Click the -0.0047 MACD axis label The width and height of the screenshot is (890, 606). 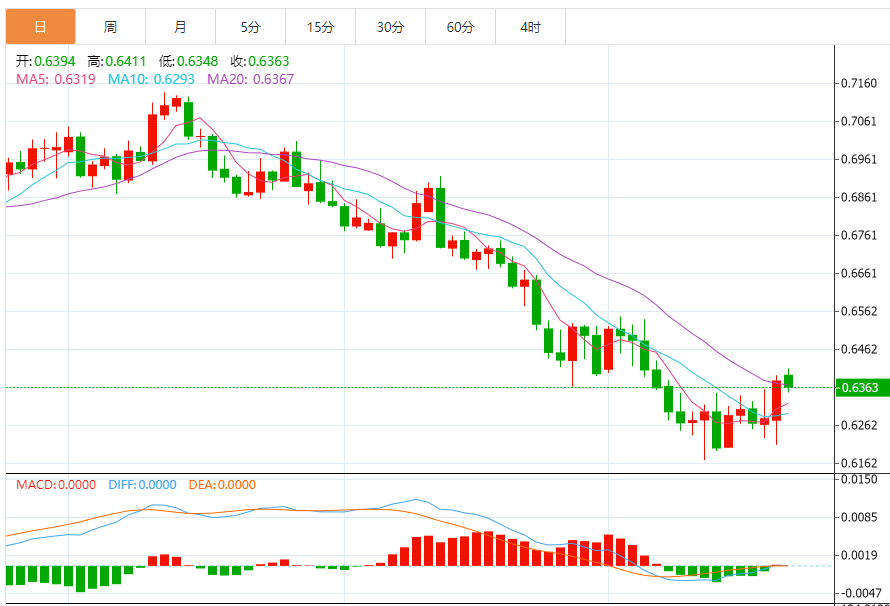tap(862, 593)
